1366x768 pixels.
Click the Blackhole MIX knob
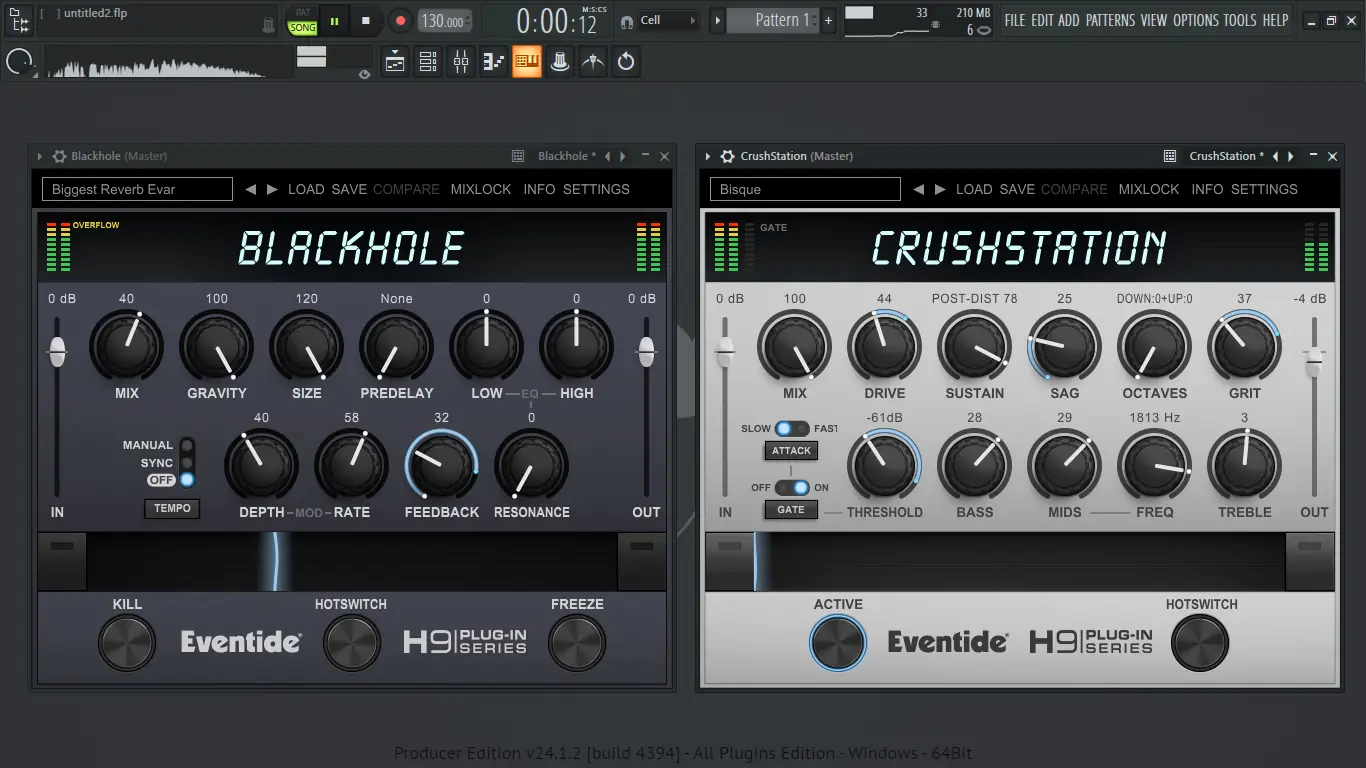(x=127, y=346)
